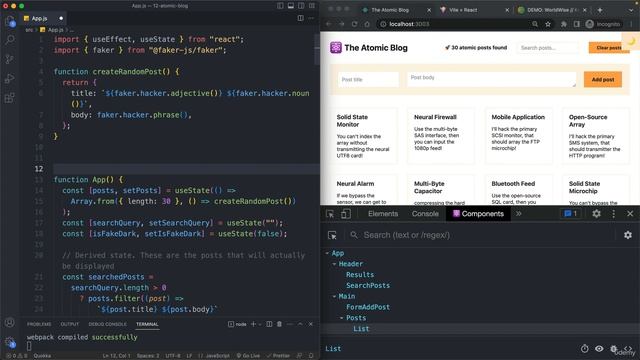Image resolution: width=640 pixels, height=360 pixels.
Task: Open editor More Actions ellipsis menu
Action: [311, 18]
